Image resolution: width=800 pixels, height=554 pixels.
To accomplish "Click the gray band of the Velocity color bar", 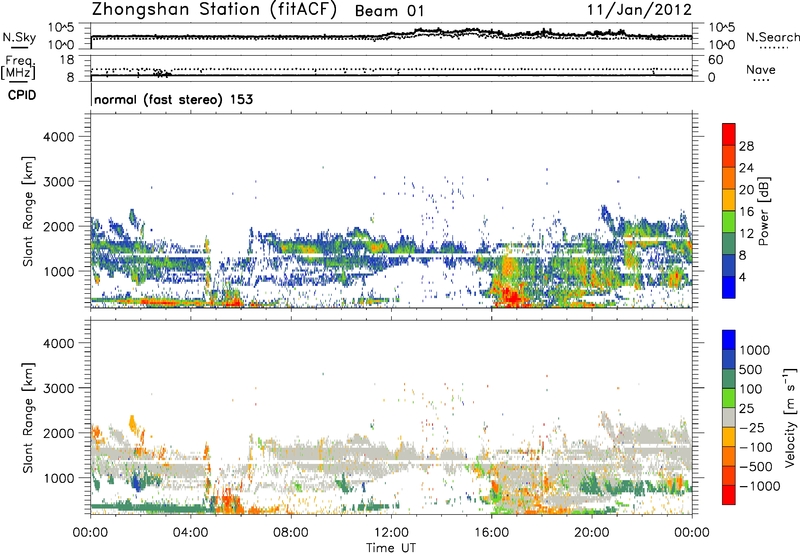I will (x=729, y=417).
